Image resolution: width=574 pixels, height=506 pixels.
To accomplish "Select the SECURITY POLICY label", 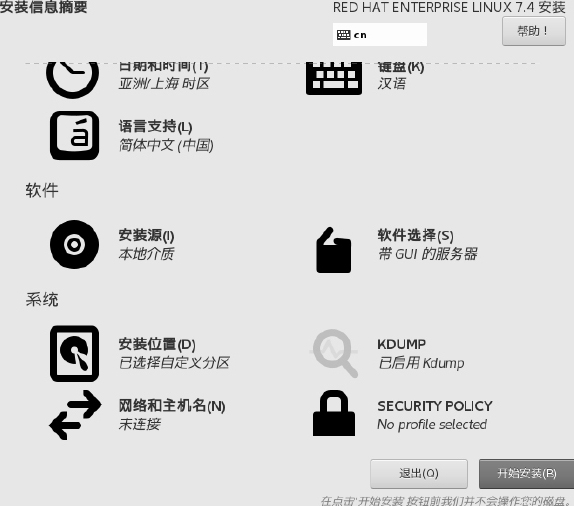I will coord(435,406).
